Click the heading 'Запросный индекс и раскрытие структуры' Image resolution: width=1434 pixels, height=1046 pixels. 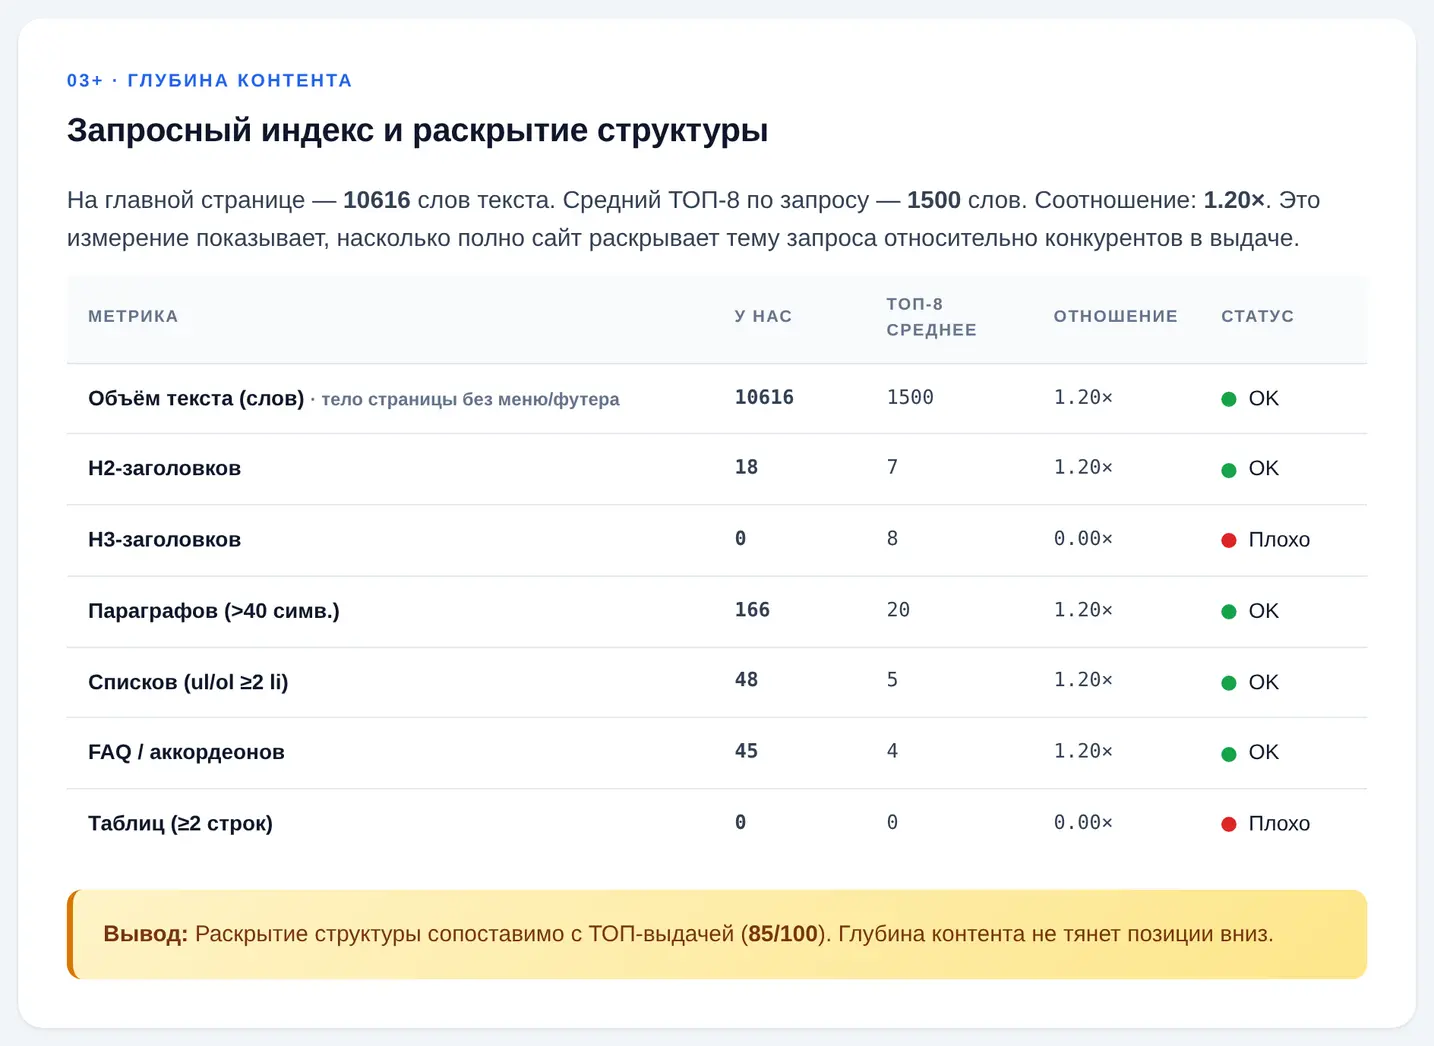(x=417, y=130)
